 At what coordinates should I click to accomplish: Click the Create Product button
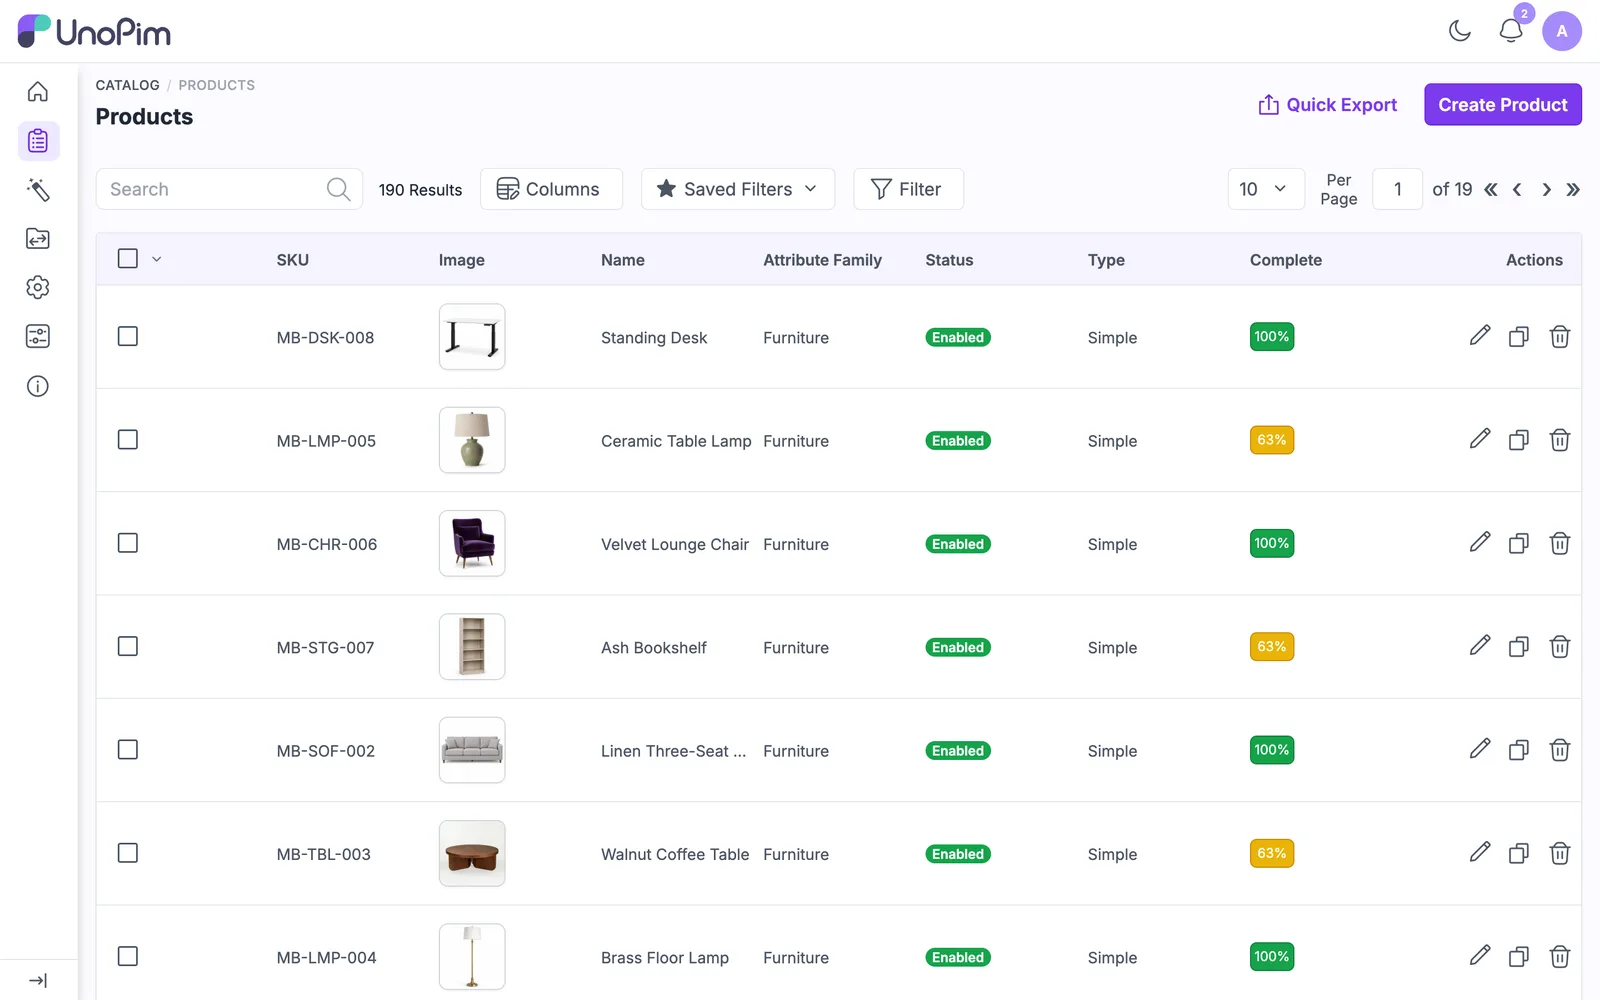(1503, 104)
